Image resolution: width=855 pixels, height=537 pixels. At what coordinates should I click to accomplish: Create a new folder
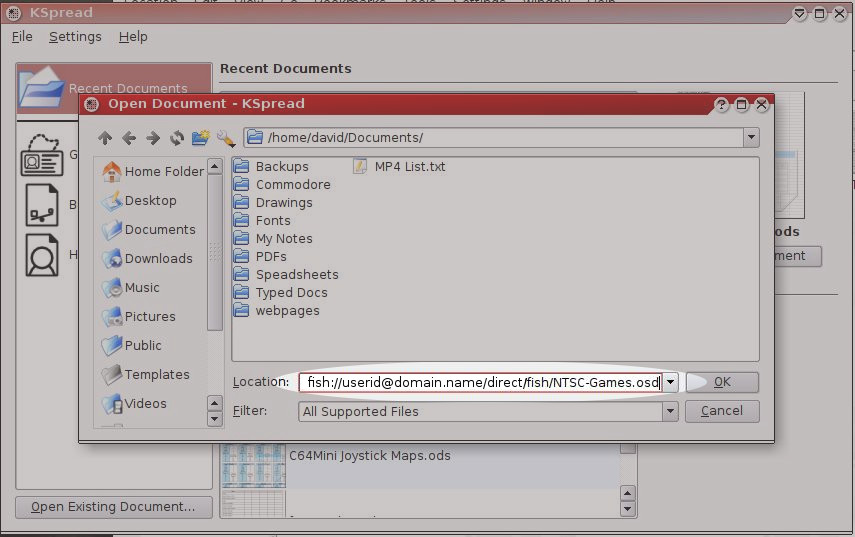point(201,138)
